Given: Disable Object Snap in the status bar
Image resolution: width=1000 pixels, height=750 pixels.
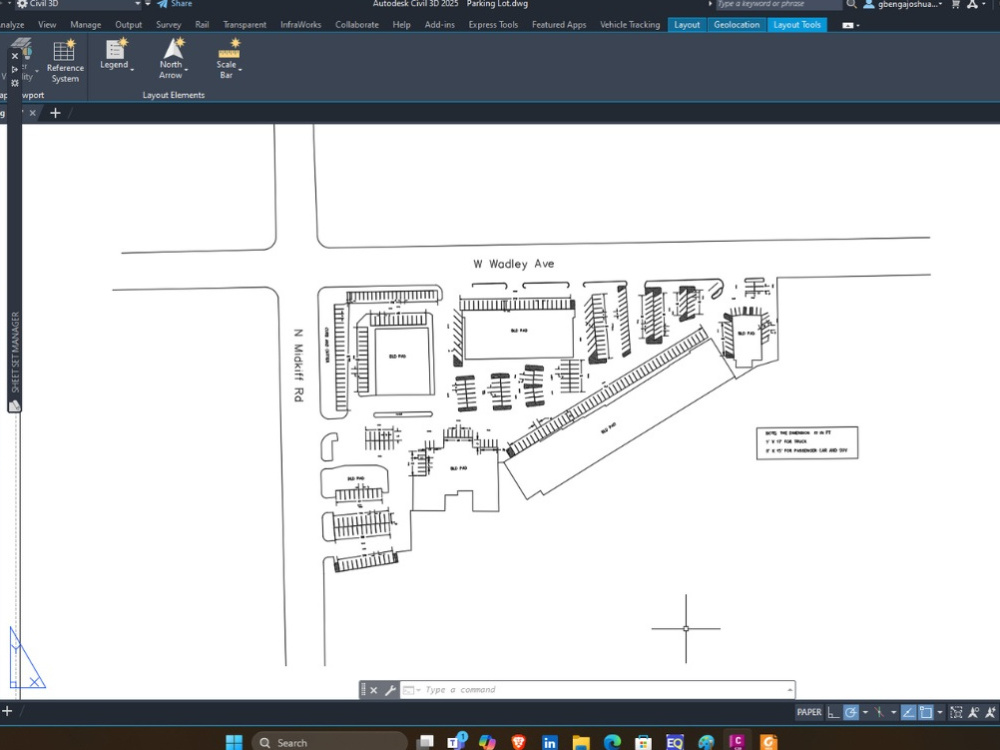Looking at the screenshot, I should tap(925, 712).
